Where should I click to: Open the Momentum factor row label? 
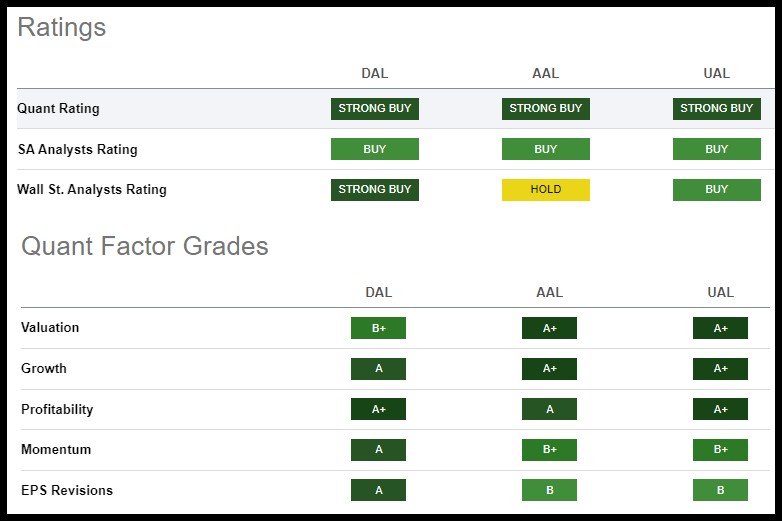point(56,450)
